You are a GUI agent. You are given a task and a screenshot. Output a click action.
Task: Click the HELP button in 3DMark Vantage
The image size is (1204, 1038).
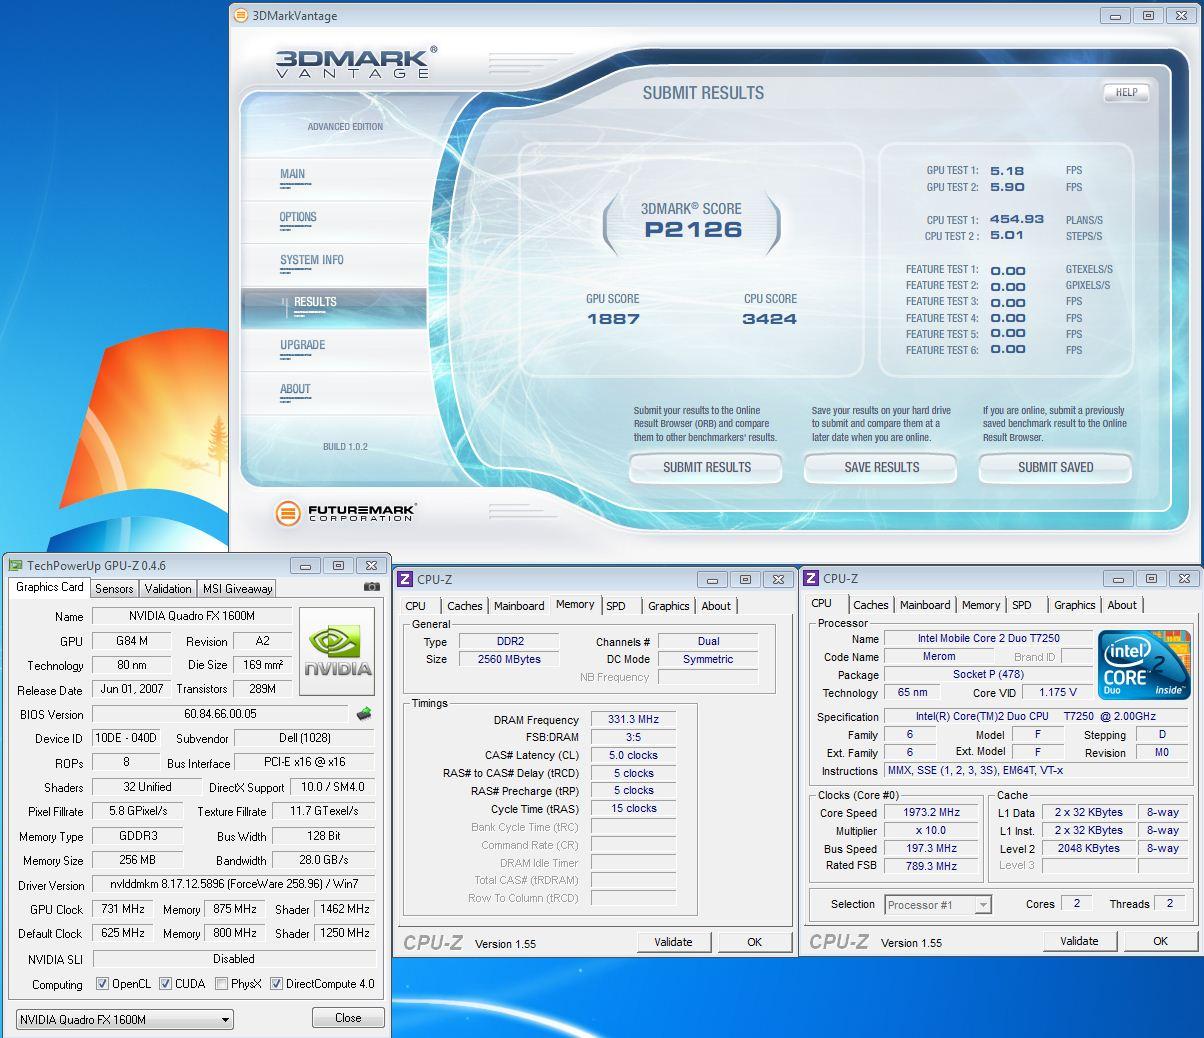pyautogui.click(x=1126, y=92)
